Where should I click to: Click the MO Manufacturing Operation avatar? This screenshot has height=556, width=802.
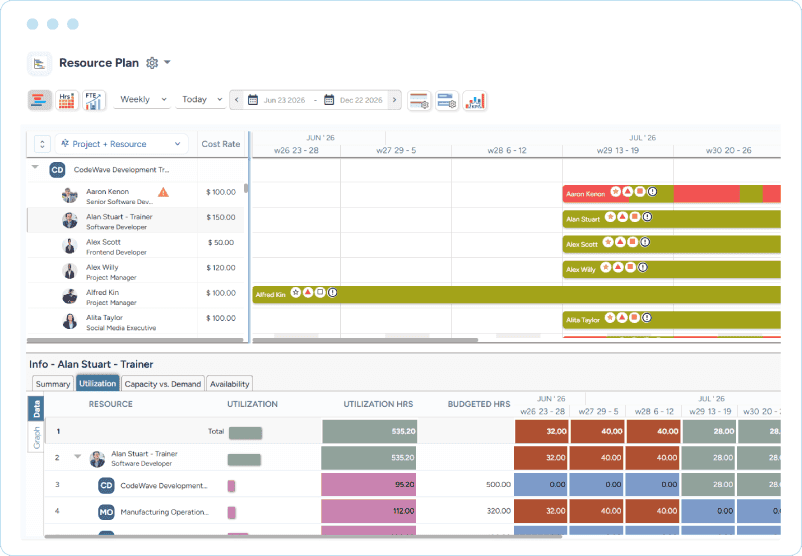[x=106, y=512]
